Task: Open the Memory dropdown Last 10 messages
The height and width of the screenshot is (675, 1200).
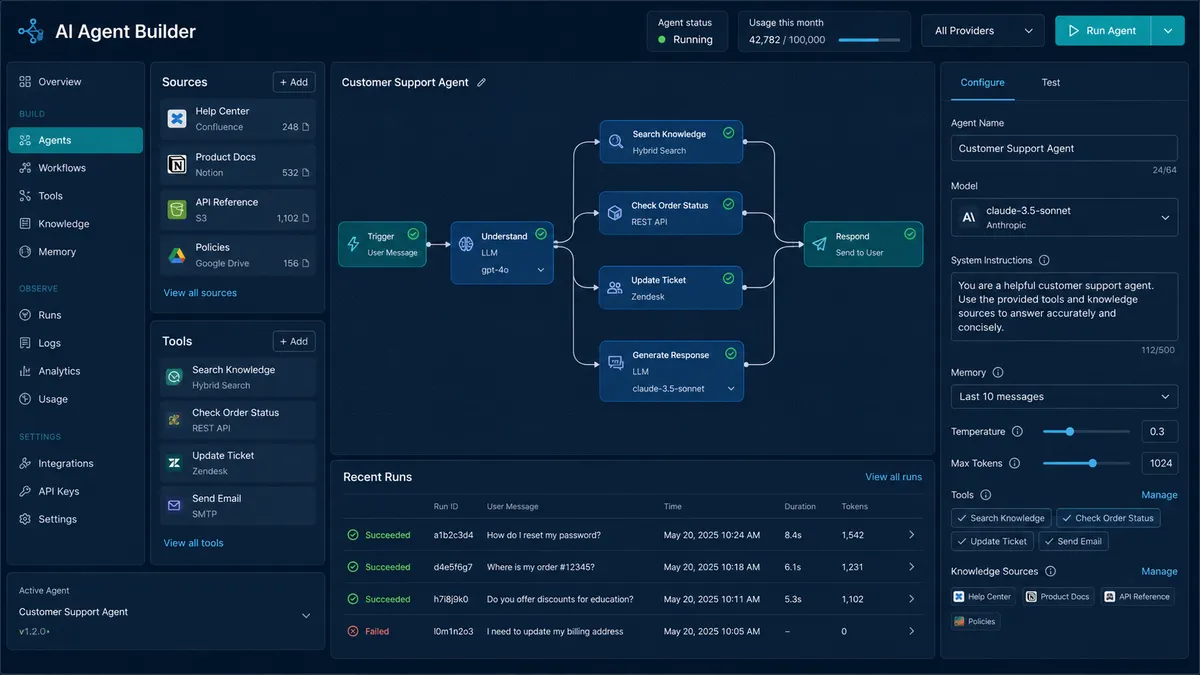Action: [1064, 397]
